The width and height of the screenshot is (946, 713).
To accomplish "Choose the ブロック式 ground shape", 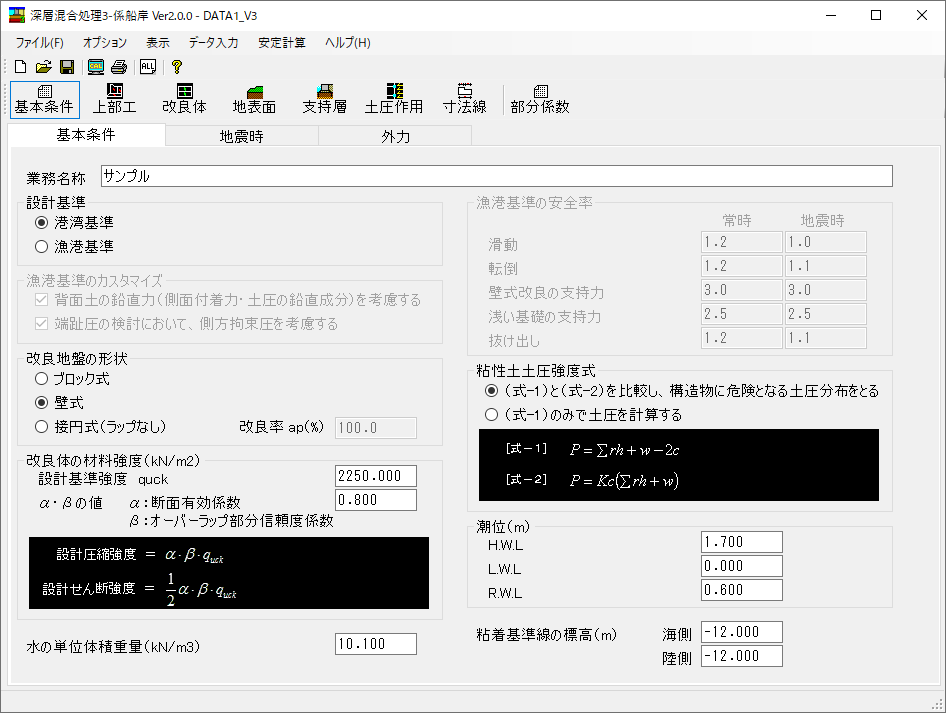I will click(42, 379).
